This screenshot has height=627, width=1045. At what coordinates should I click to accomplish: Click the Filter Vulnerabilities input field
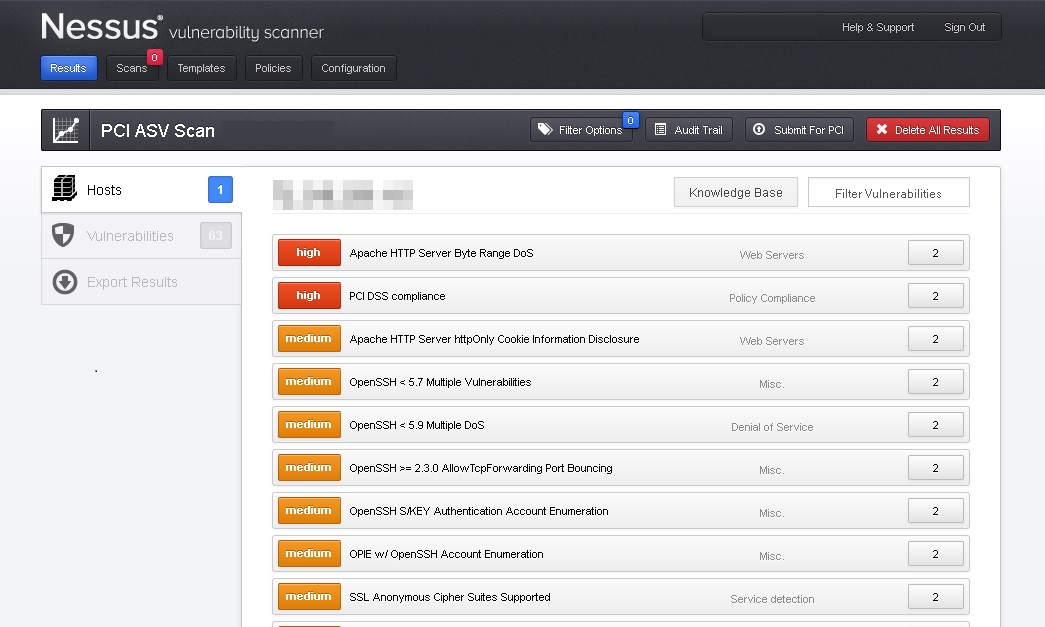(888, 193)
